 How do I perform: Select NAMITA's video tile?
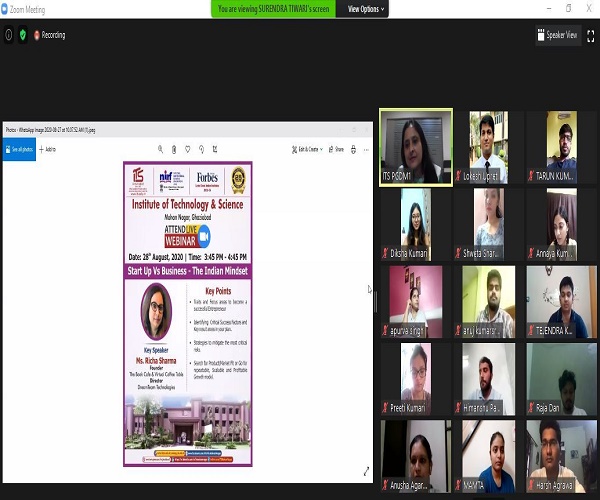click(488, 456)
